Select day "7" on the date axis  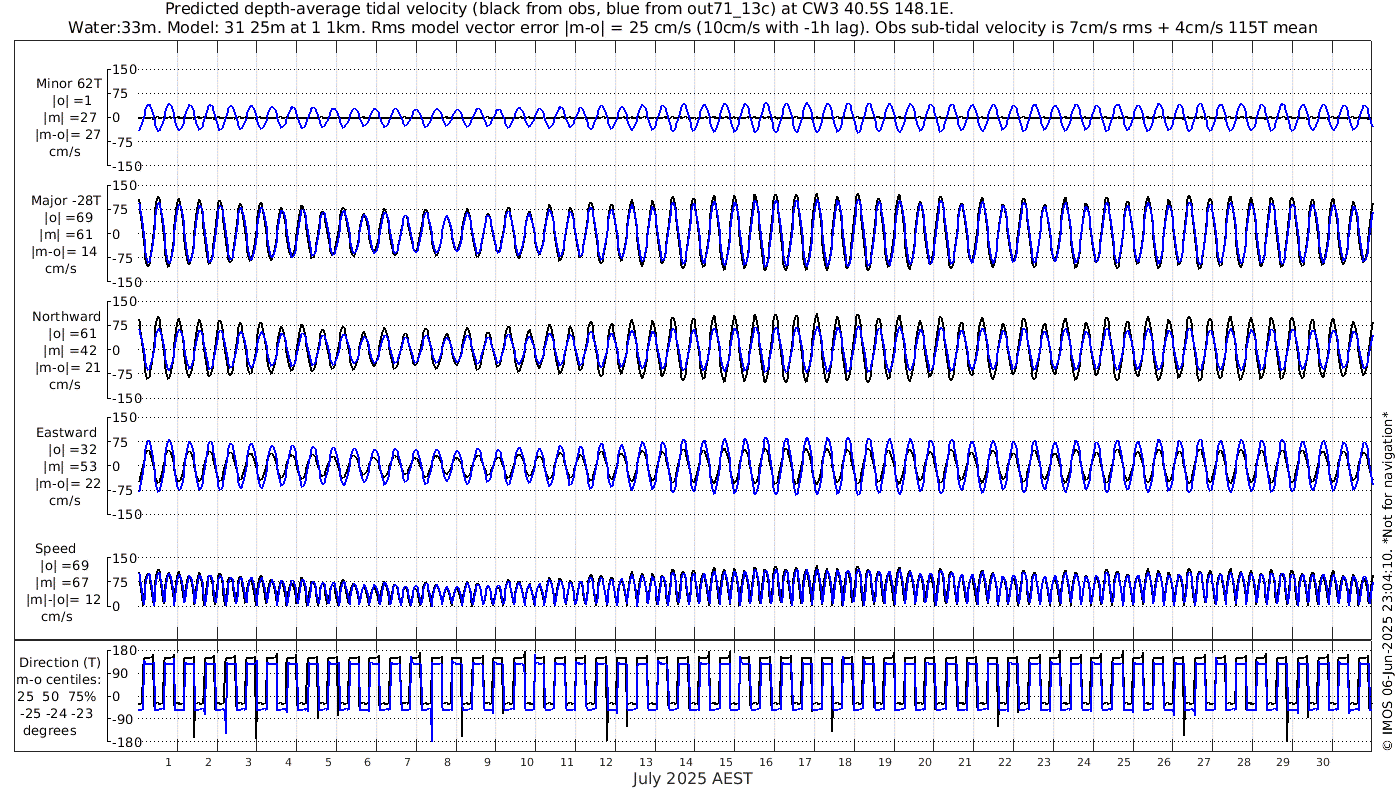pyautogui.click(x=407, y=762)
